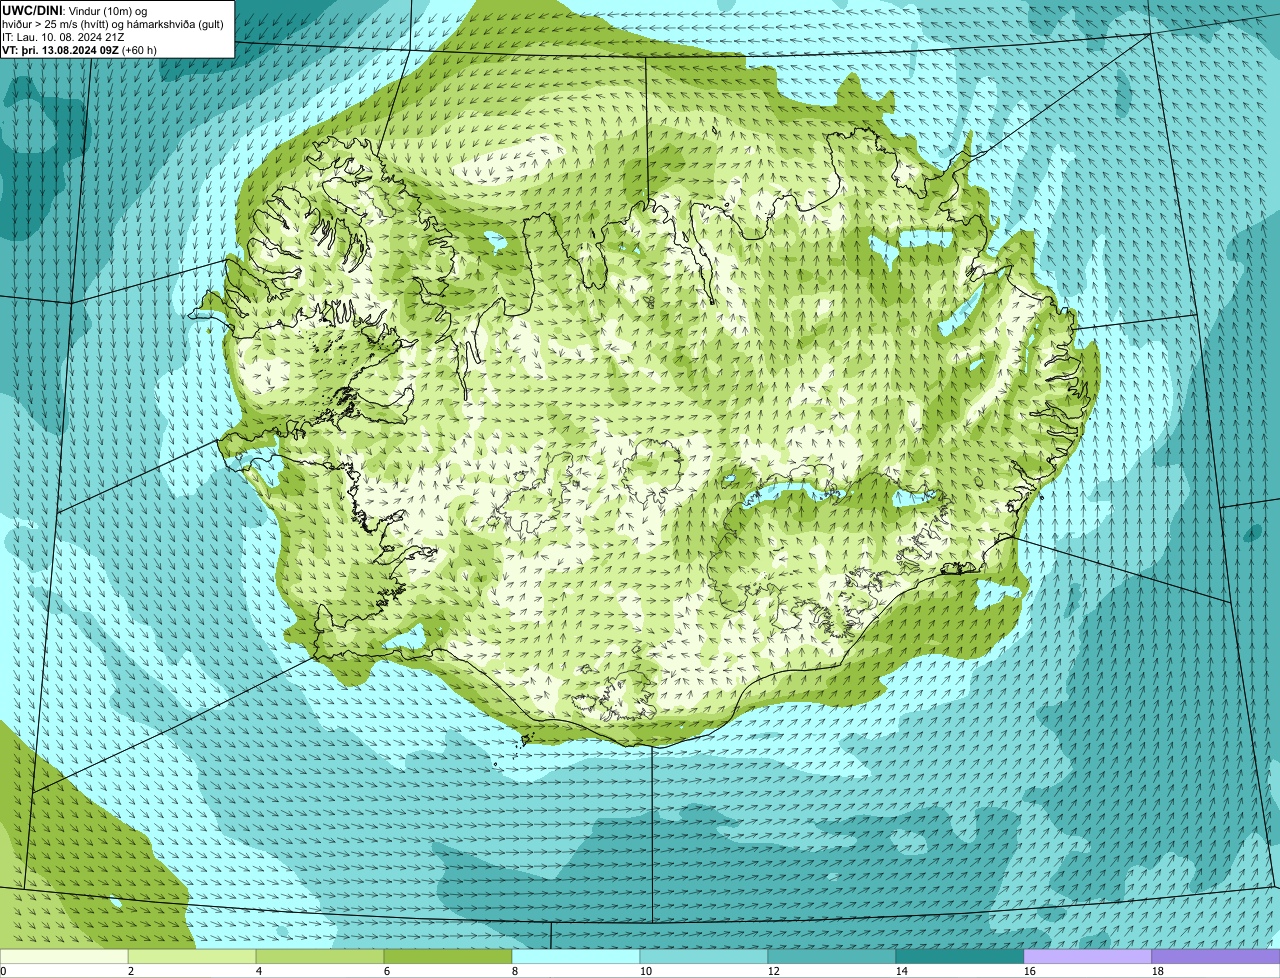
Task: Click the 8–10 m/s pale cyan legend swatch
Action: [x=576, y=956]
